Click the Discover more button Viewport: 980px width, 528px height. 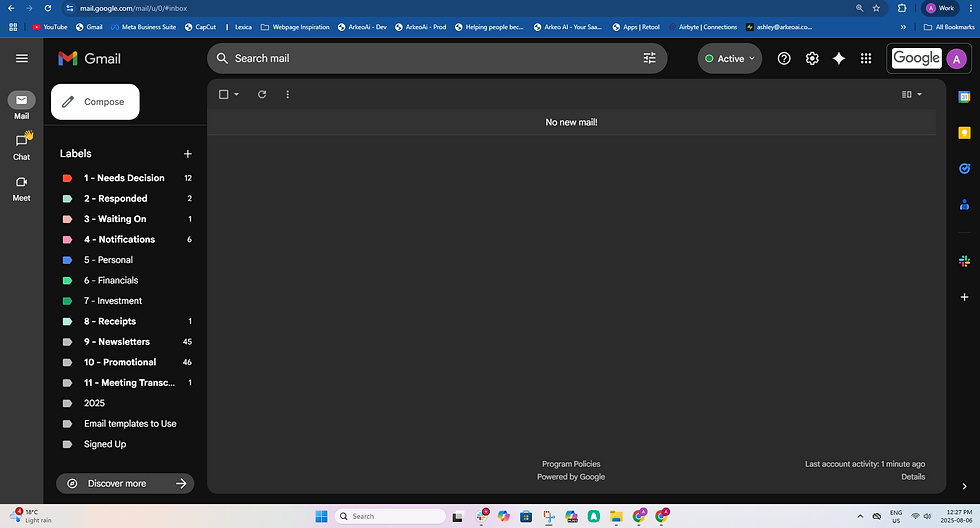point(125,484)
